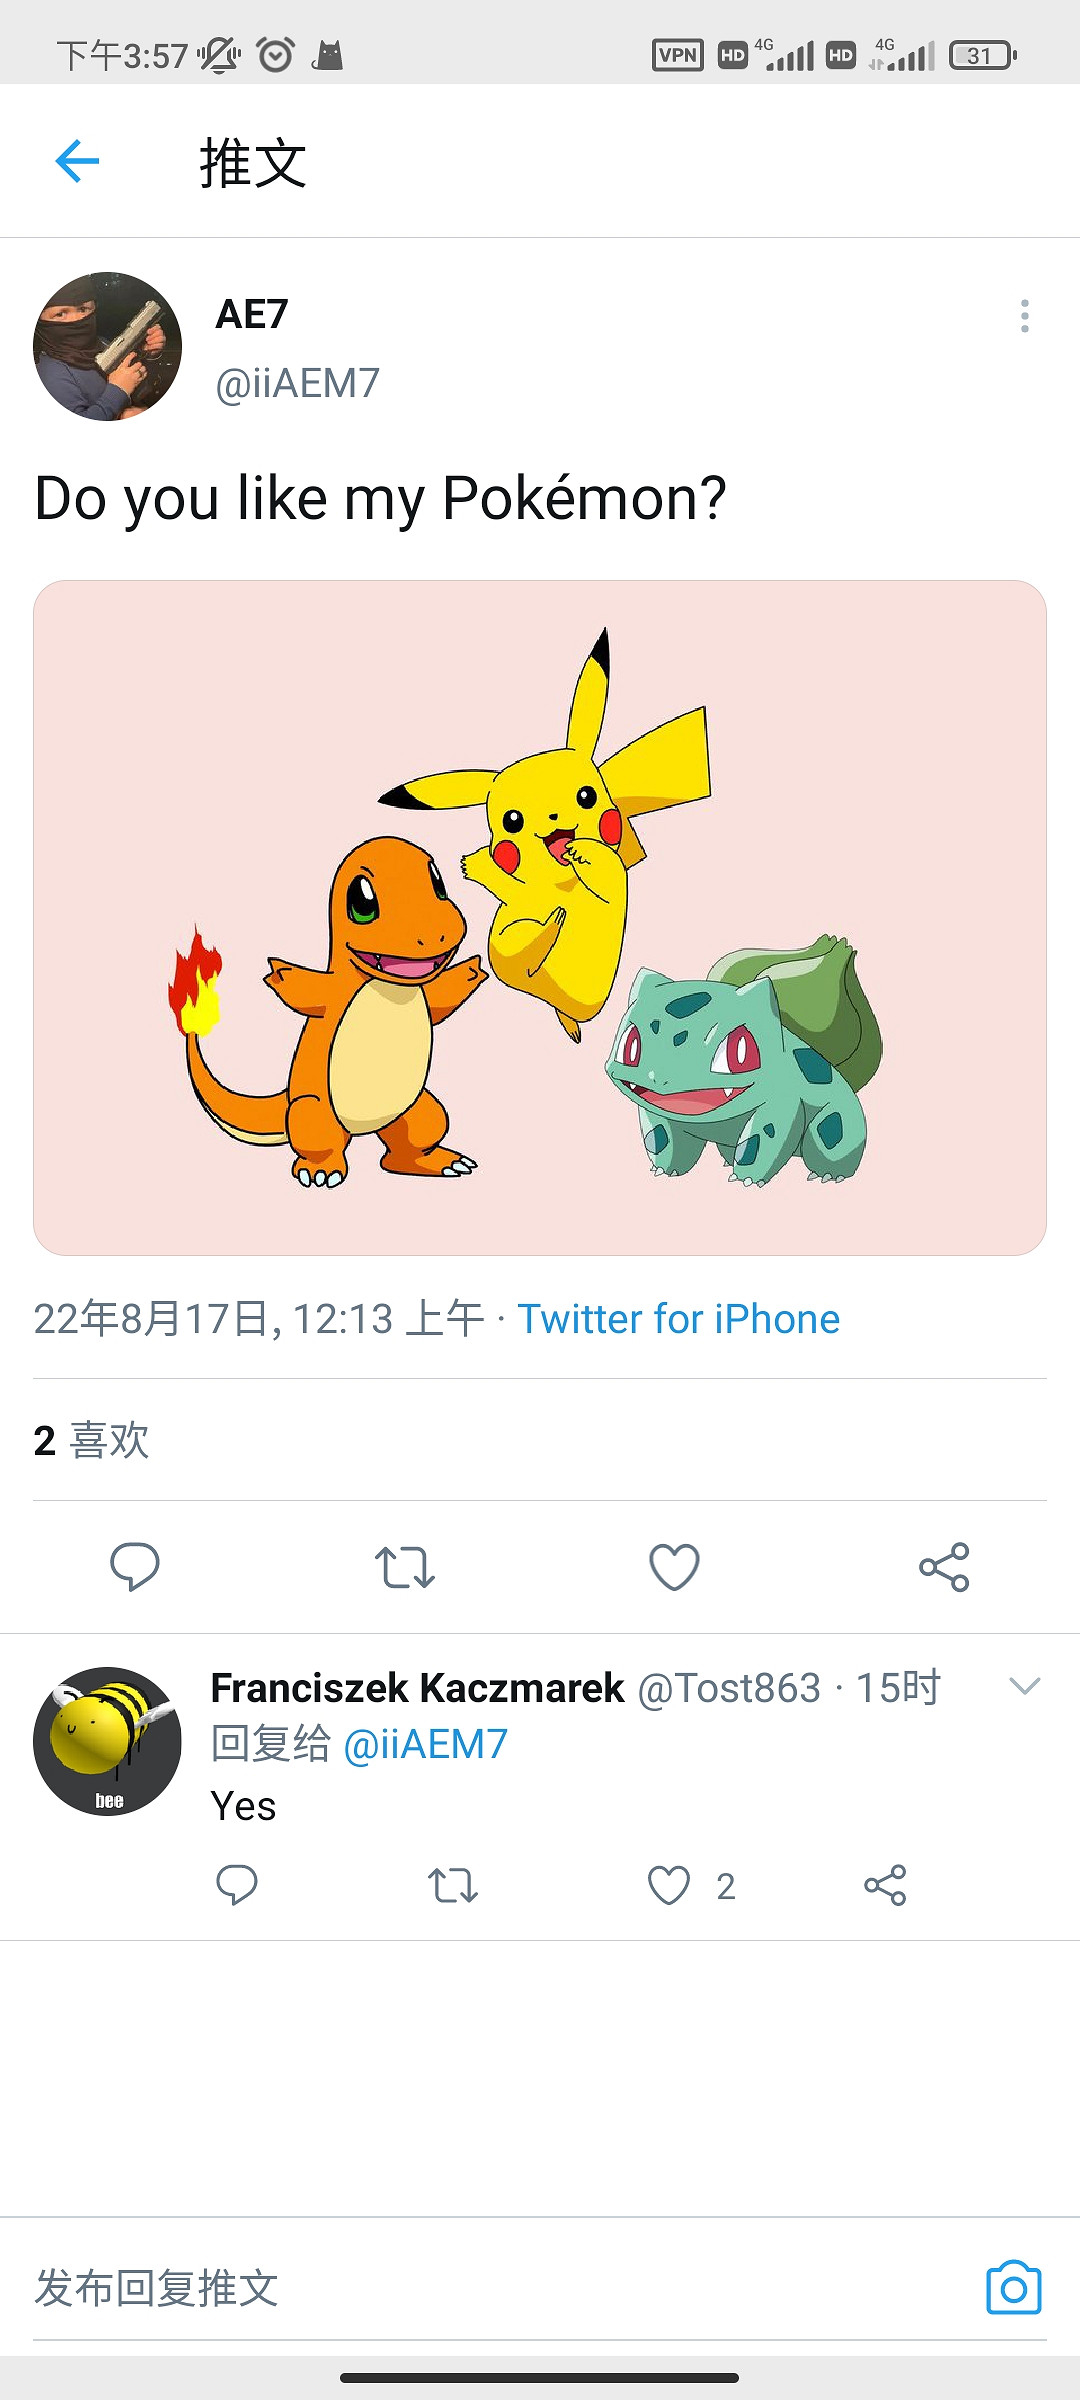Reply to AE7's main tweet
The image size is (1080, 2400).
click(x=135, y=1566)
